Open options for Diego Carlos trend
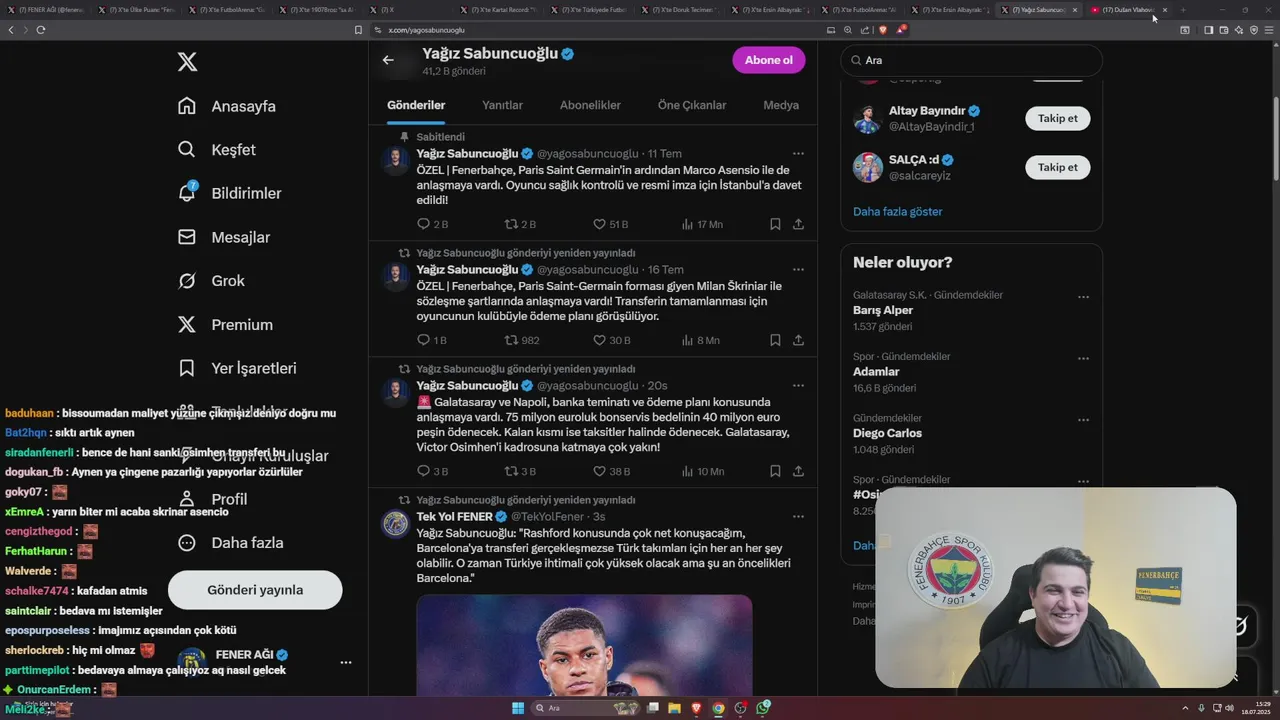 (x=1083, y=420)
